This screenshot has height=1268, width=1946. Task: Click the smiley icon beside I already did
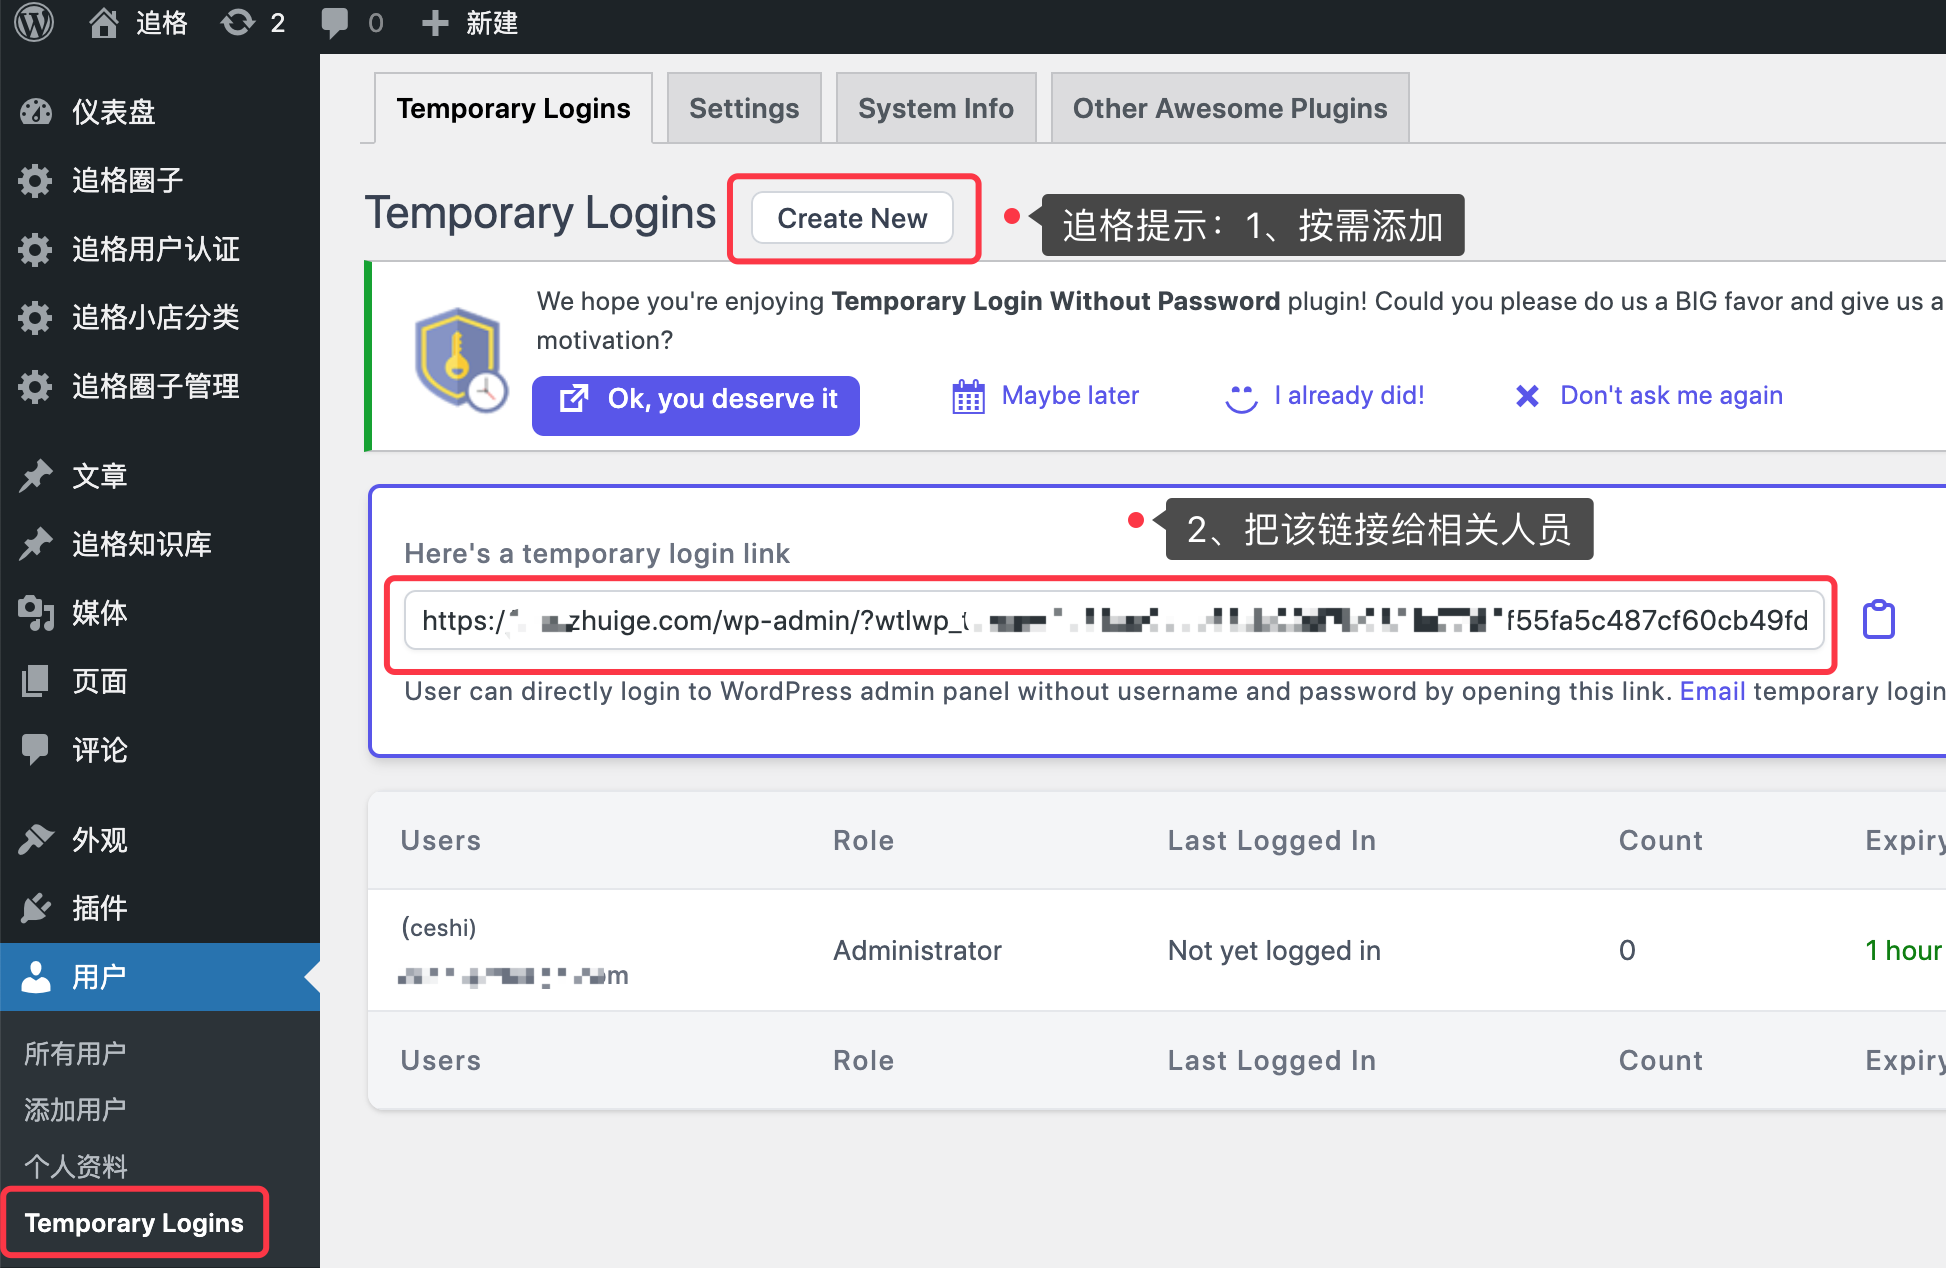point(1241,398)
